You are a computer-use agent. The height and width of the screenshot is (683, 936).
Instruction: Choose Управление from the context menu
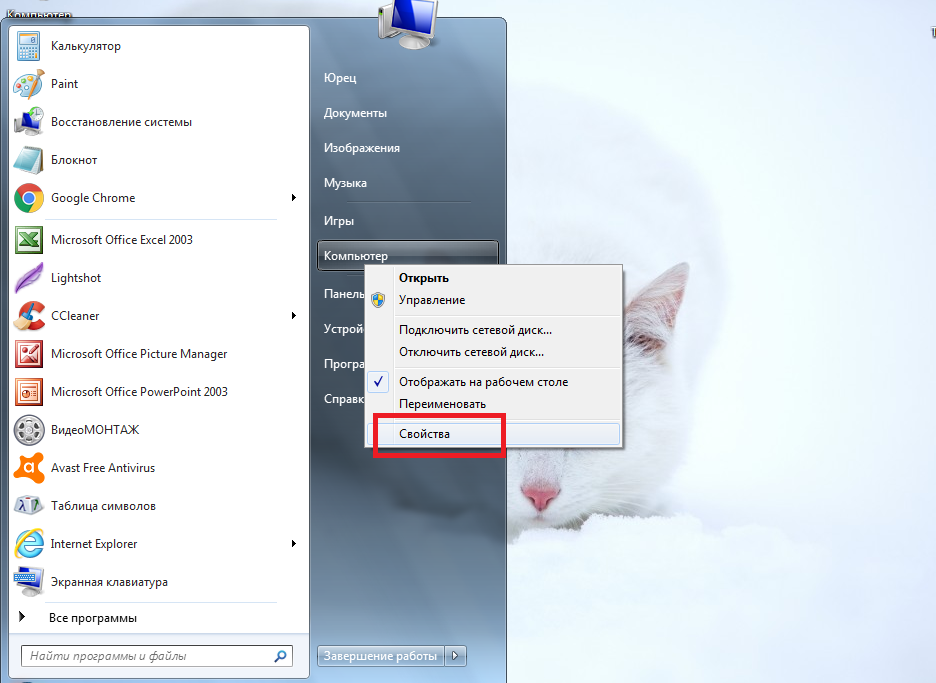(432, 300)
